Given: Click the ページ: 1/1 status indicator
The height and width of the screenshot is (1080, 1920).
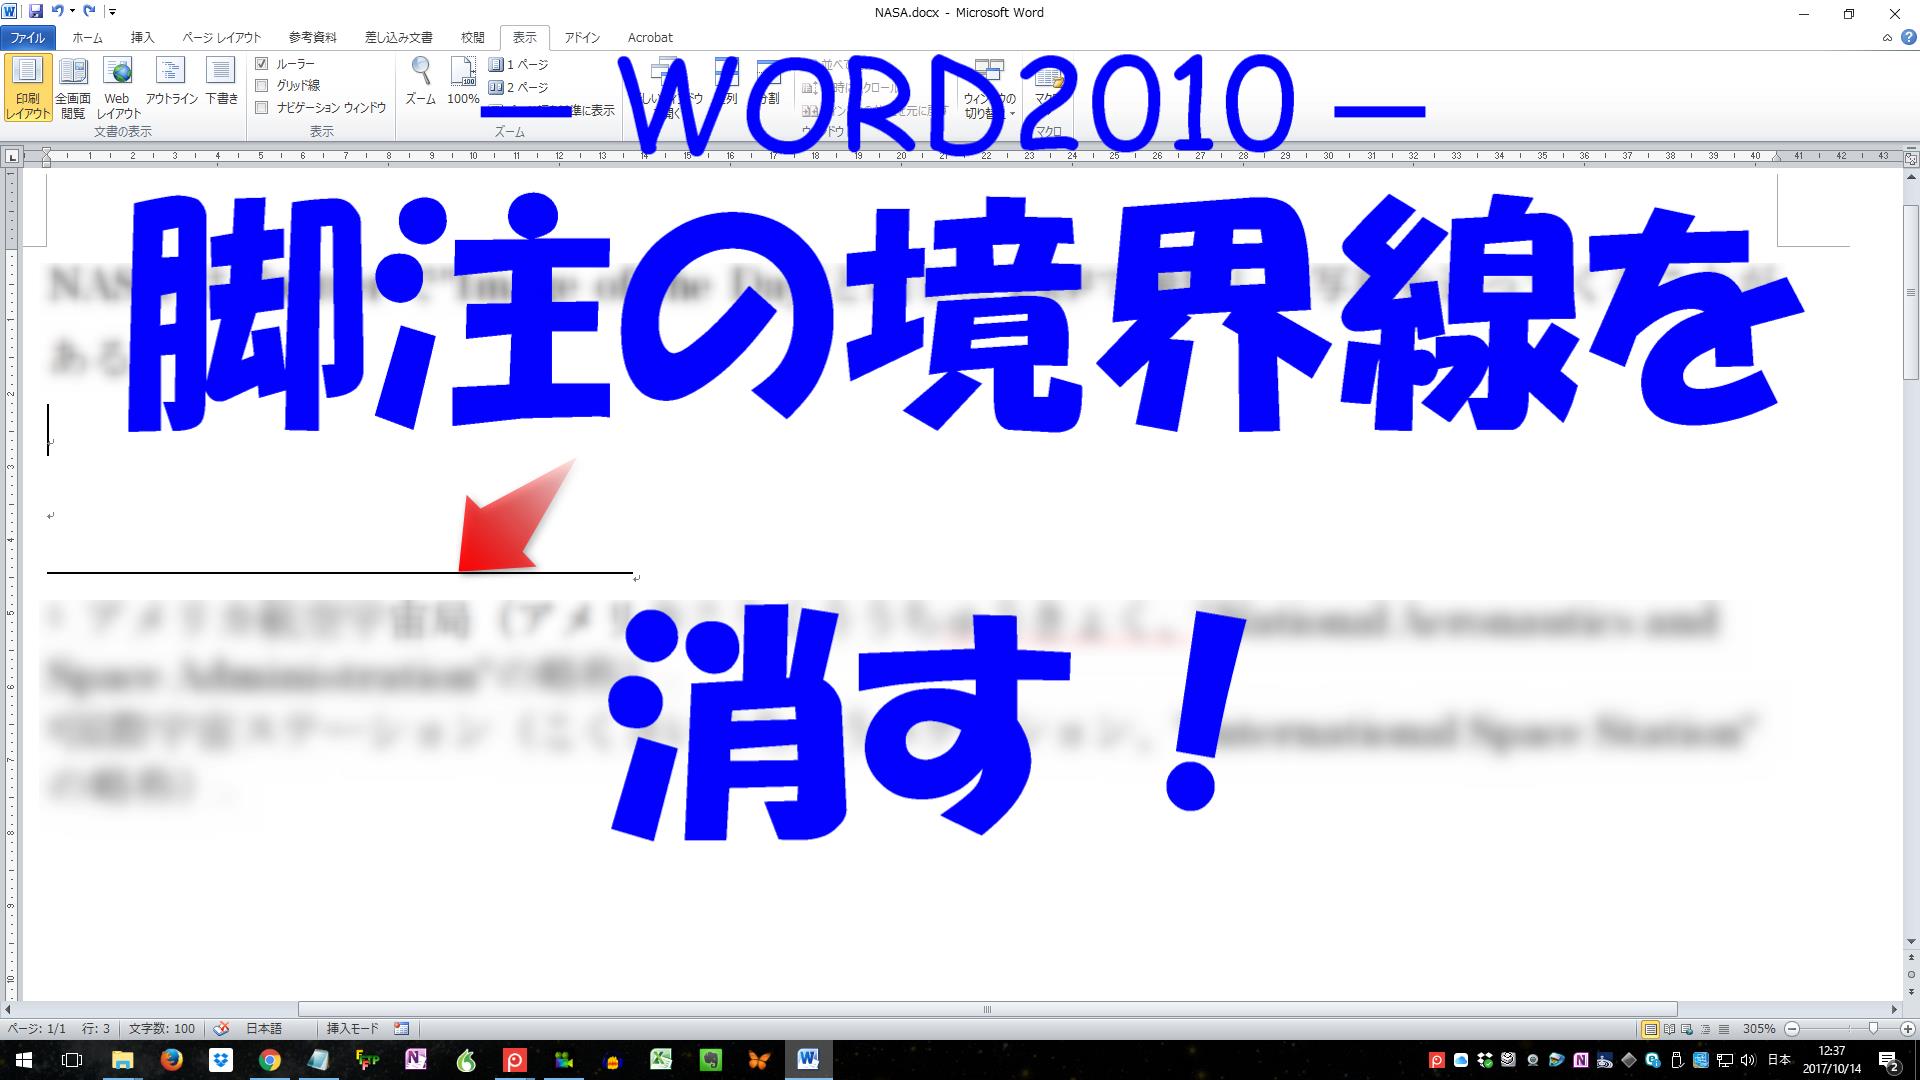Looking at the screenshot, I should pos(37,1028).
